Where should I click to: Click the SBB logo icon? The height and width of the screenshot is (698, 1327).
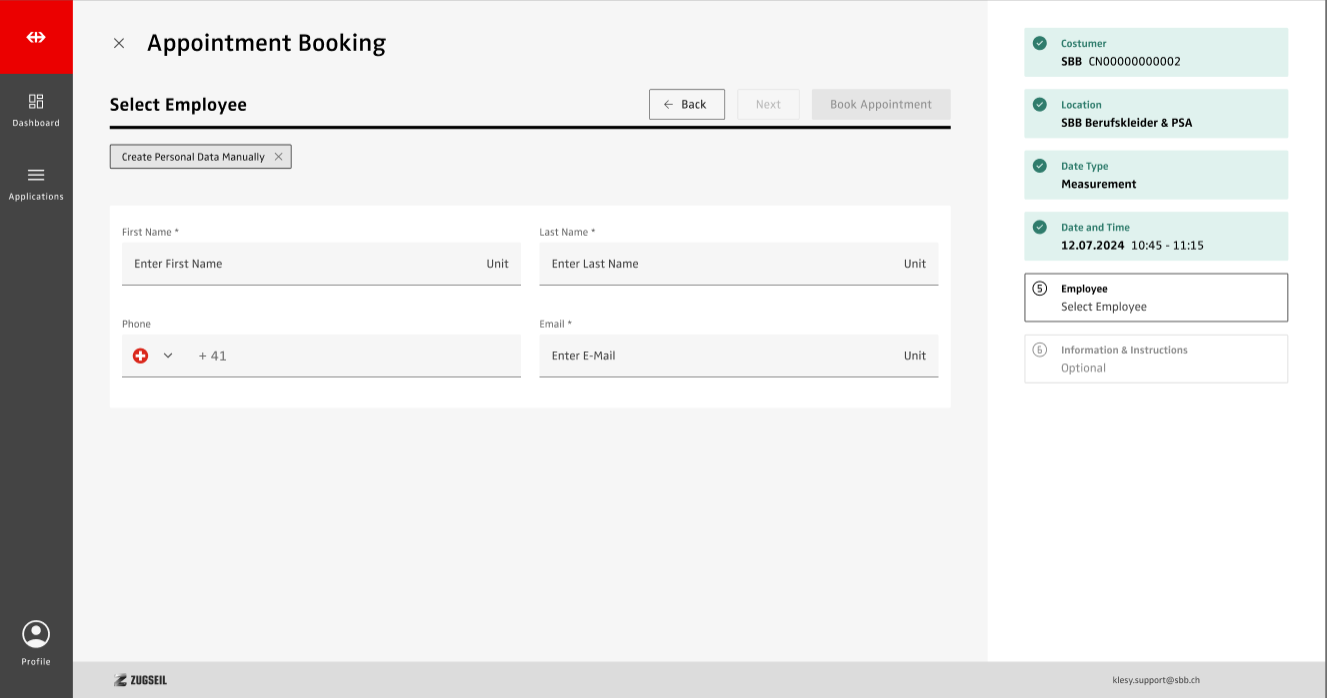(36, 37)
